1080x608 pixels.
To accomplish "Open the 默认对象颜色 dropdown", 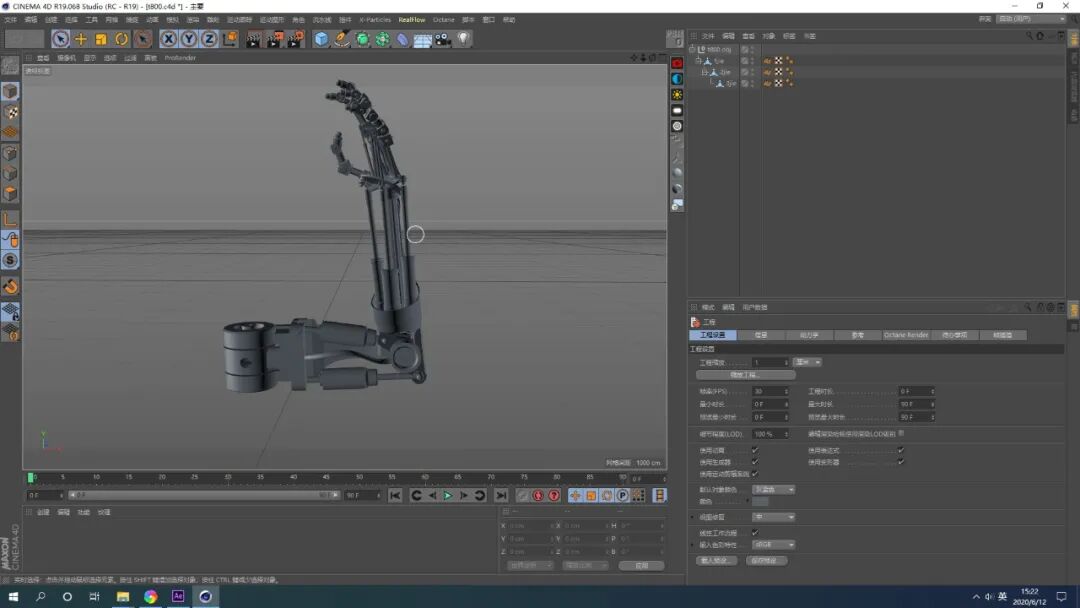I will click(x=774, y=490).
